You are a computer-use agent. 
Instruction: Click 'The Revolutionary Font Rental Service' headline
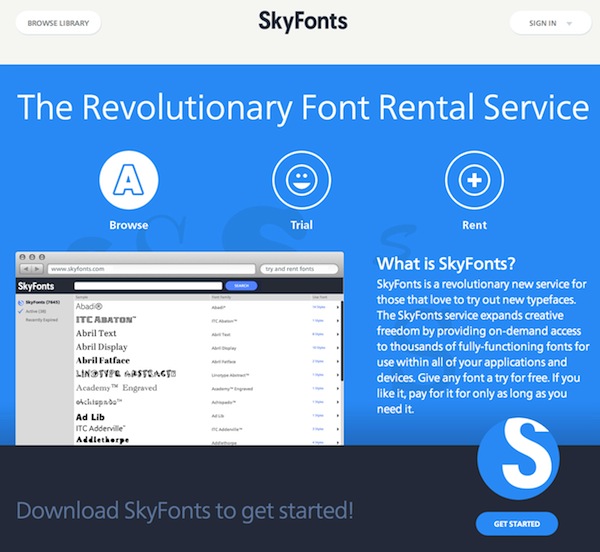[303, 107]
